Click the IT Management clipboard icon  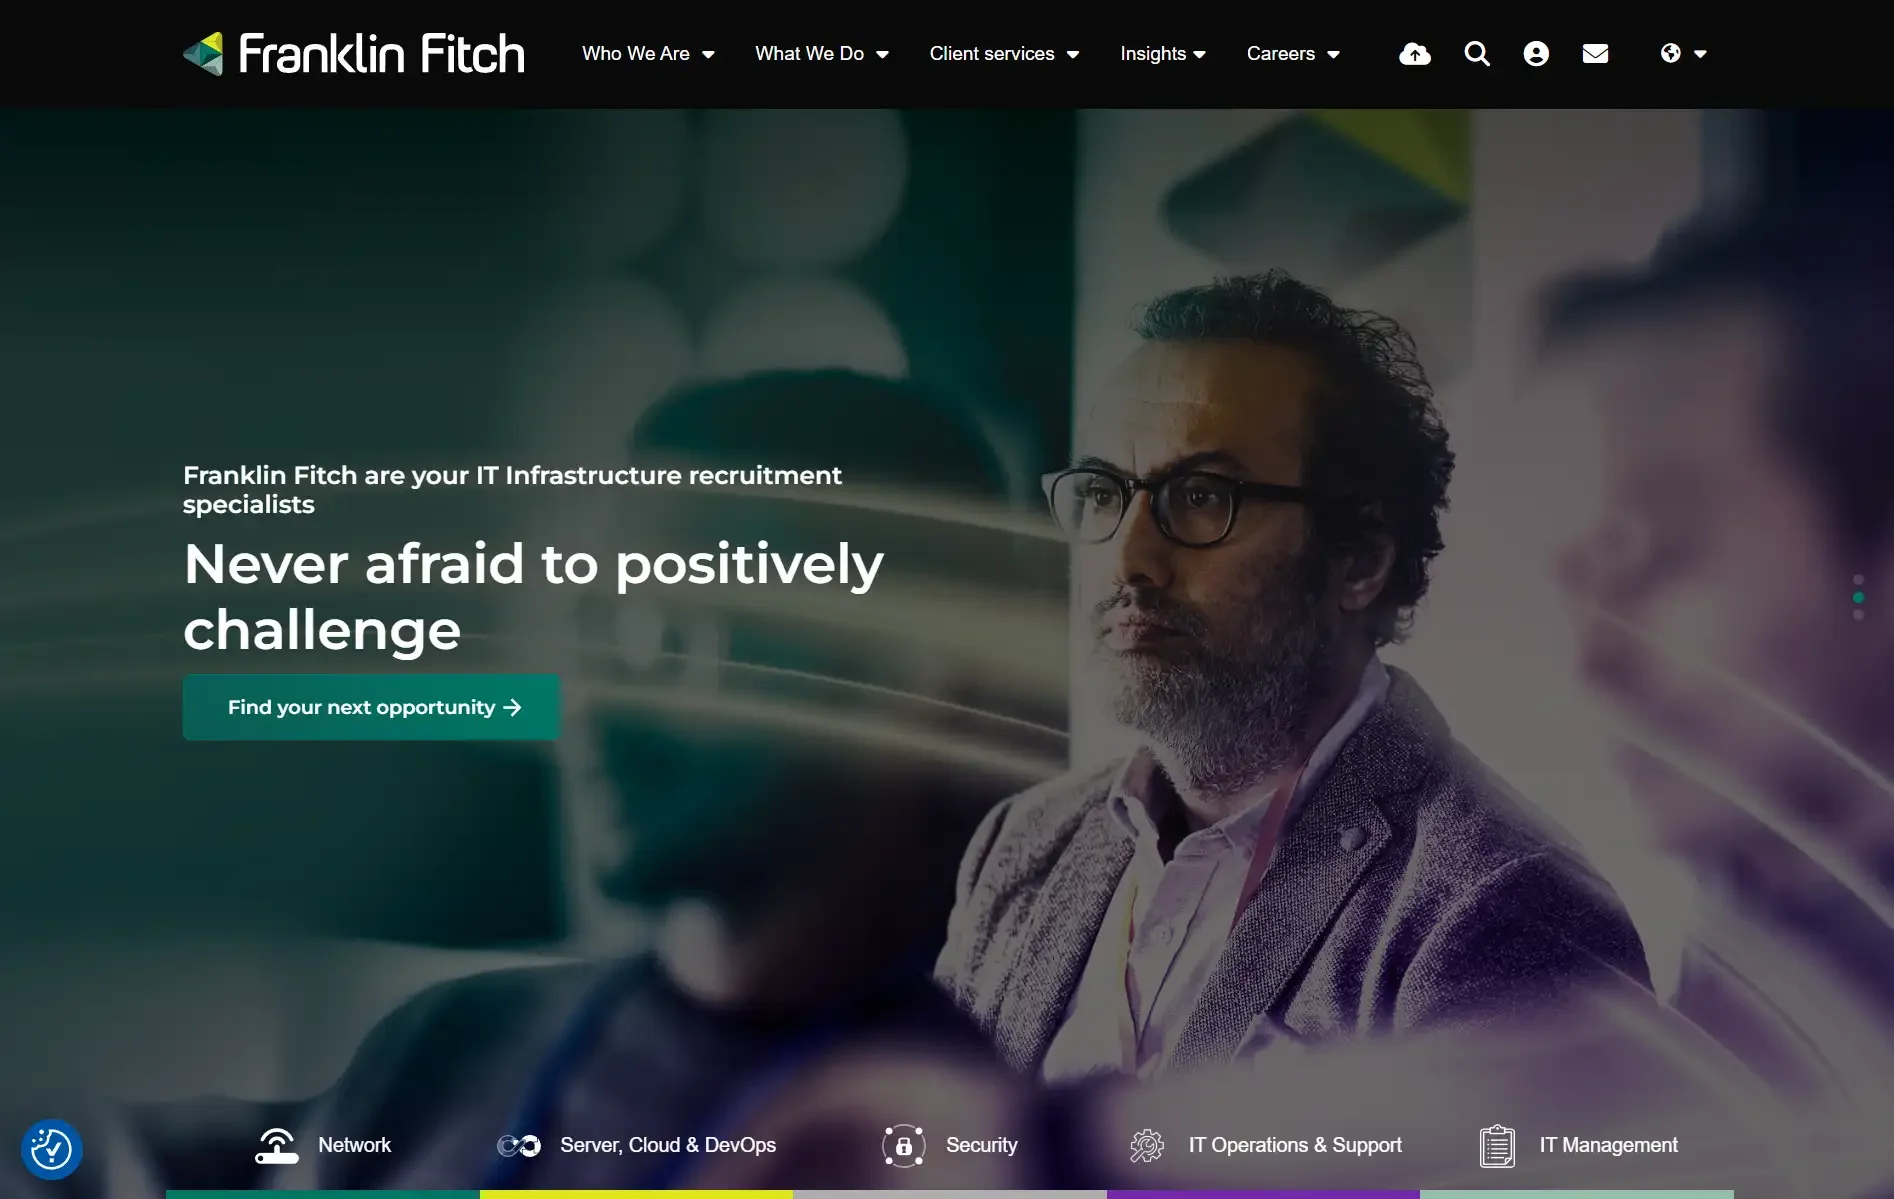tap(1497, 1146)
